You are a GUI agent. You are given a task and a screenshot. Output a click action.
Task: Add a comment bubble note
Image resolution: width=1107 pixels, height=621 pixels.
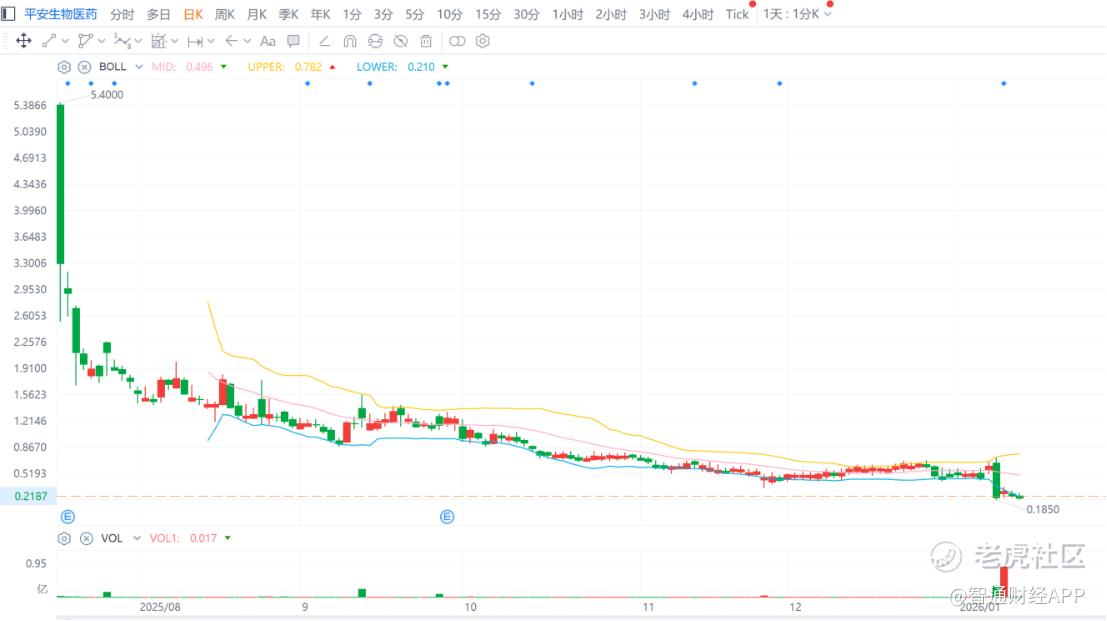click(293, 41)
